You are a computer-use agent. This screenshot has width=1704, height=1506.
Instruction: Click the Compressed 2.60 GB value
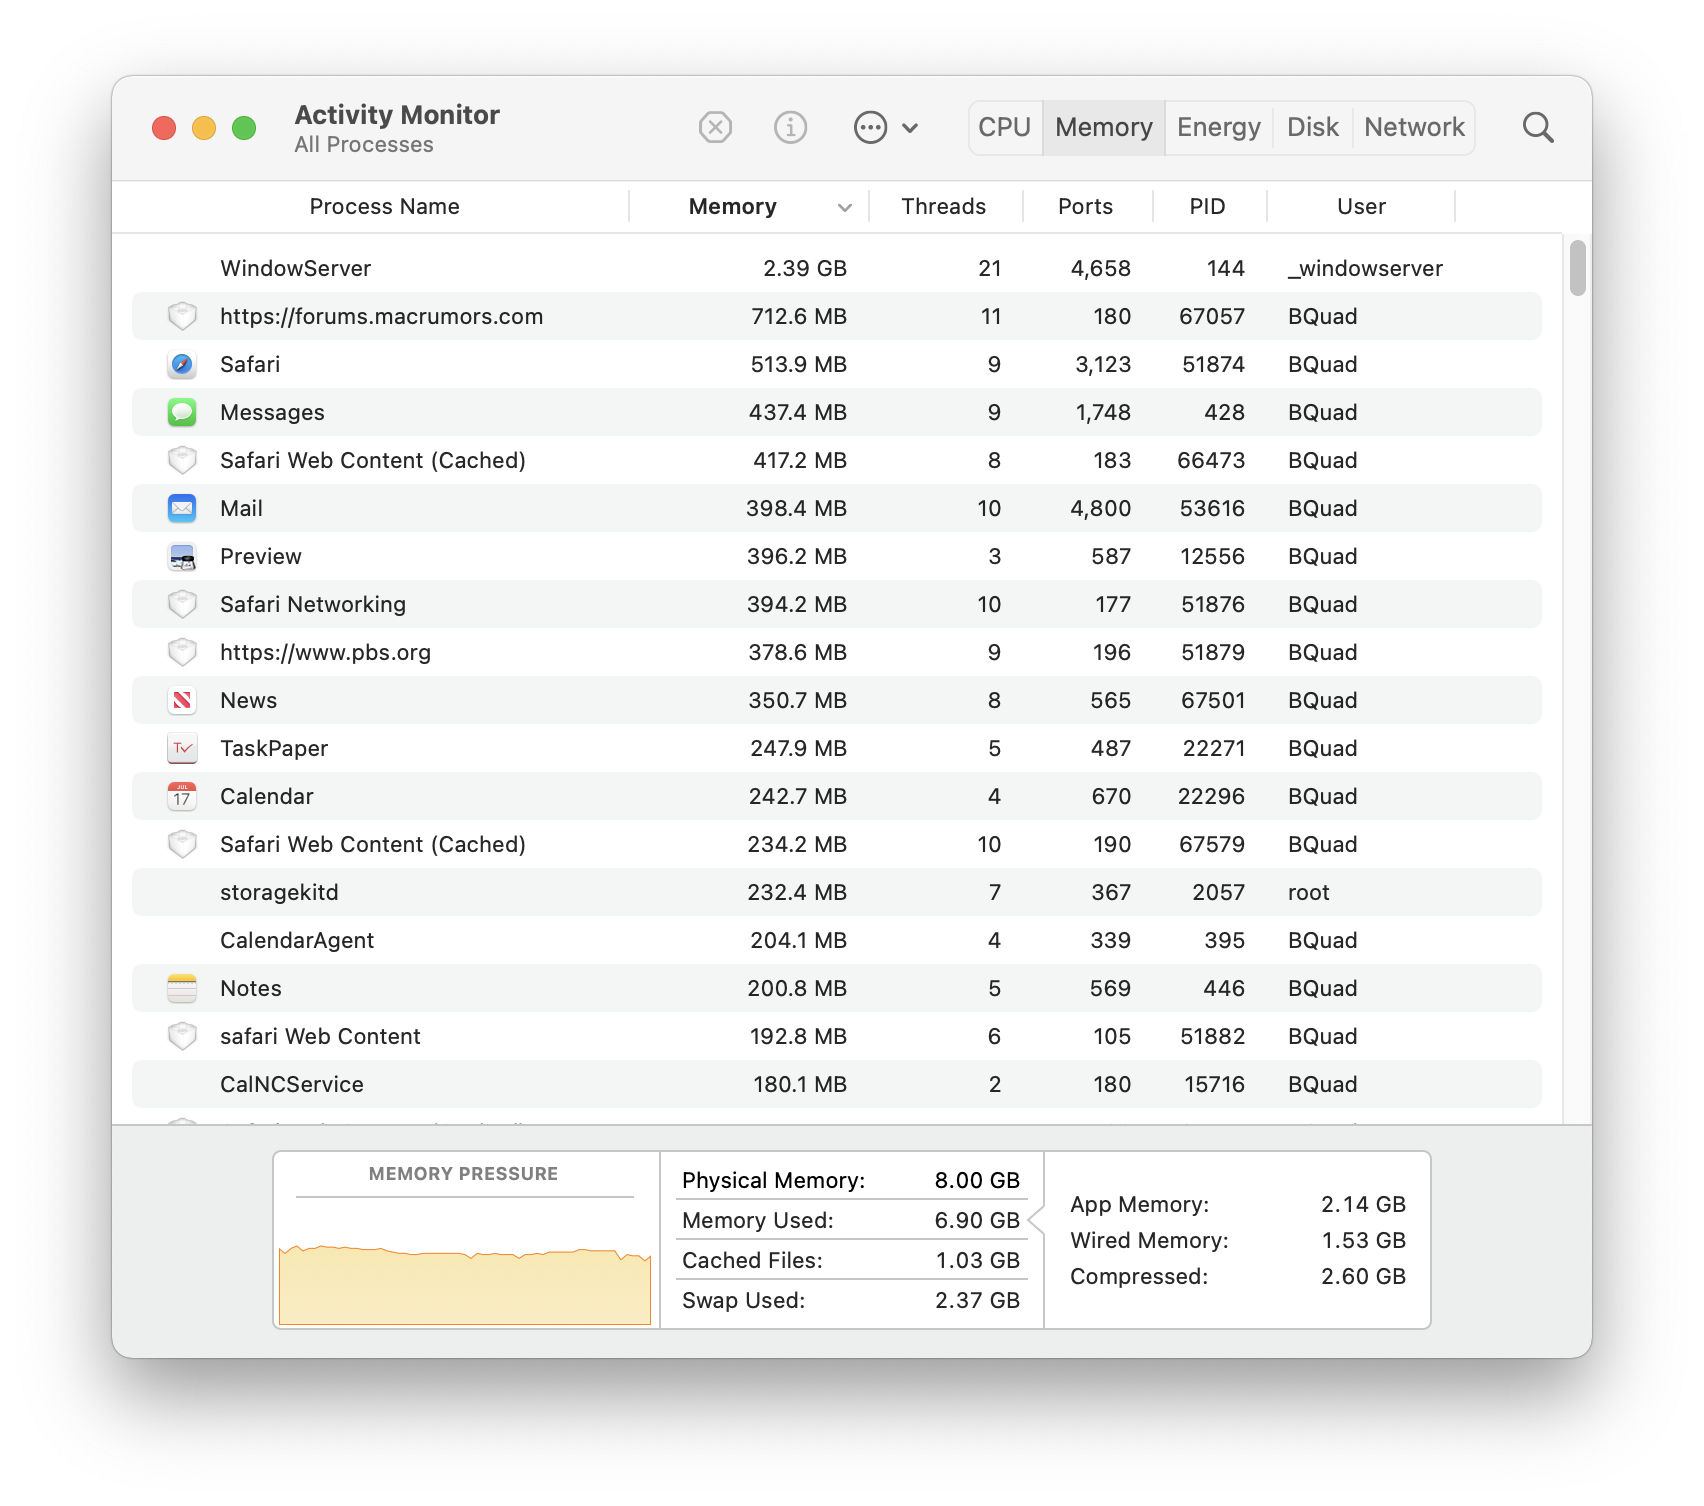point(1363,1276)
